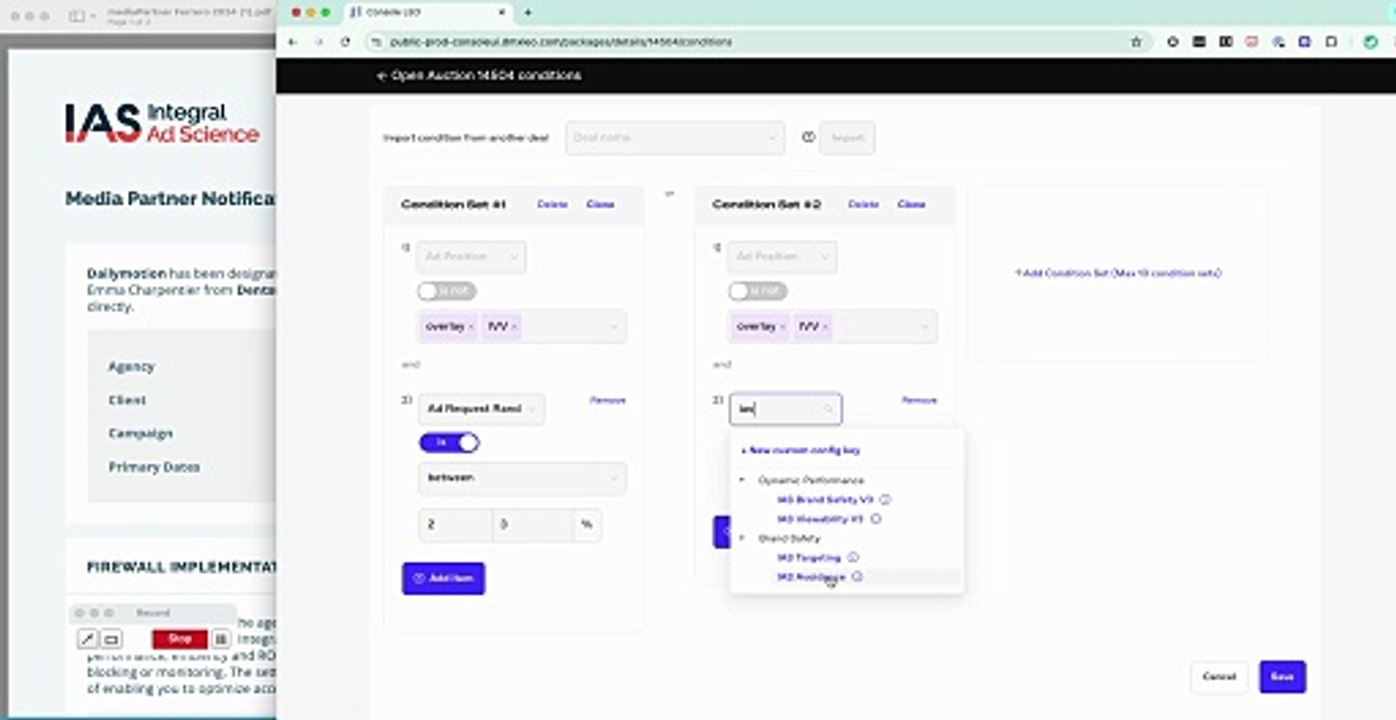Screen dimensions: 1396x720
Task: Click the rectangle tool in Record window
Action: (x=112, y=639)
